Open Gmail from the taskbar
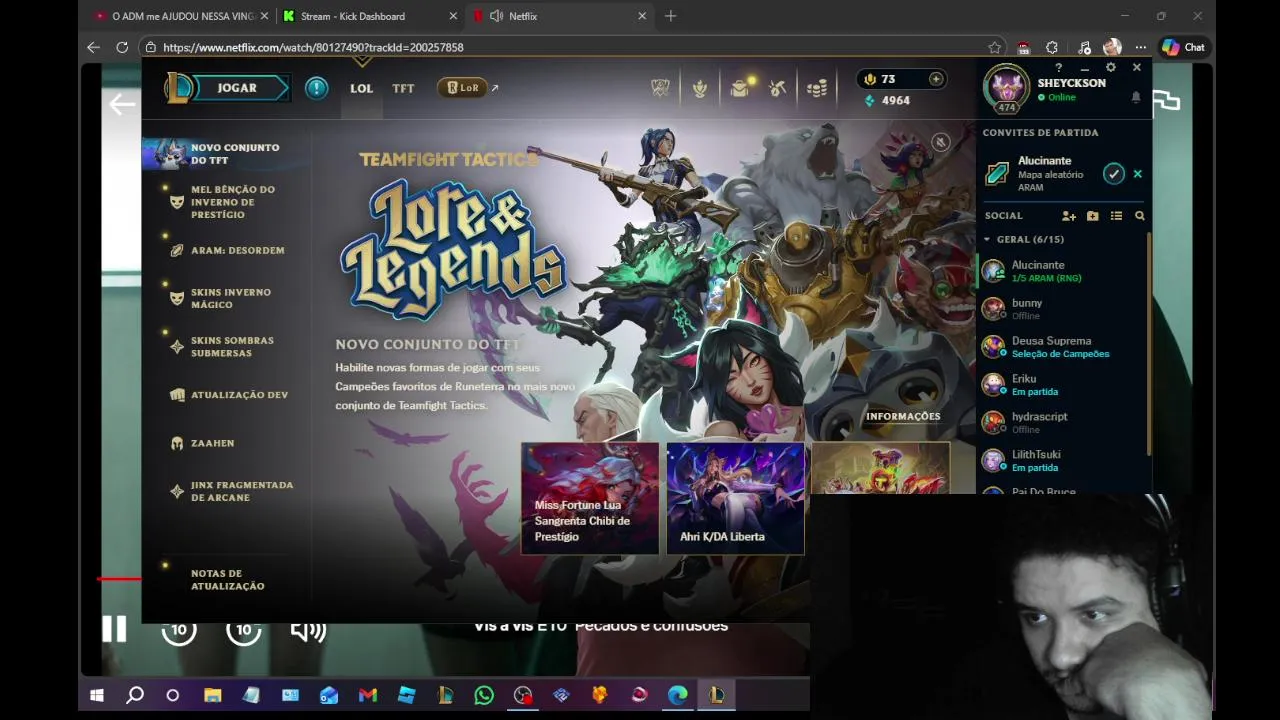This screenshot has width=1280, height=720. click(368, 695)
